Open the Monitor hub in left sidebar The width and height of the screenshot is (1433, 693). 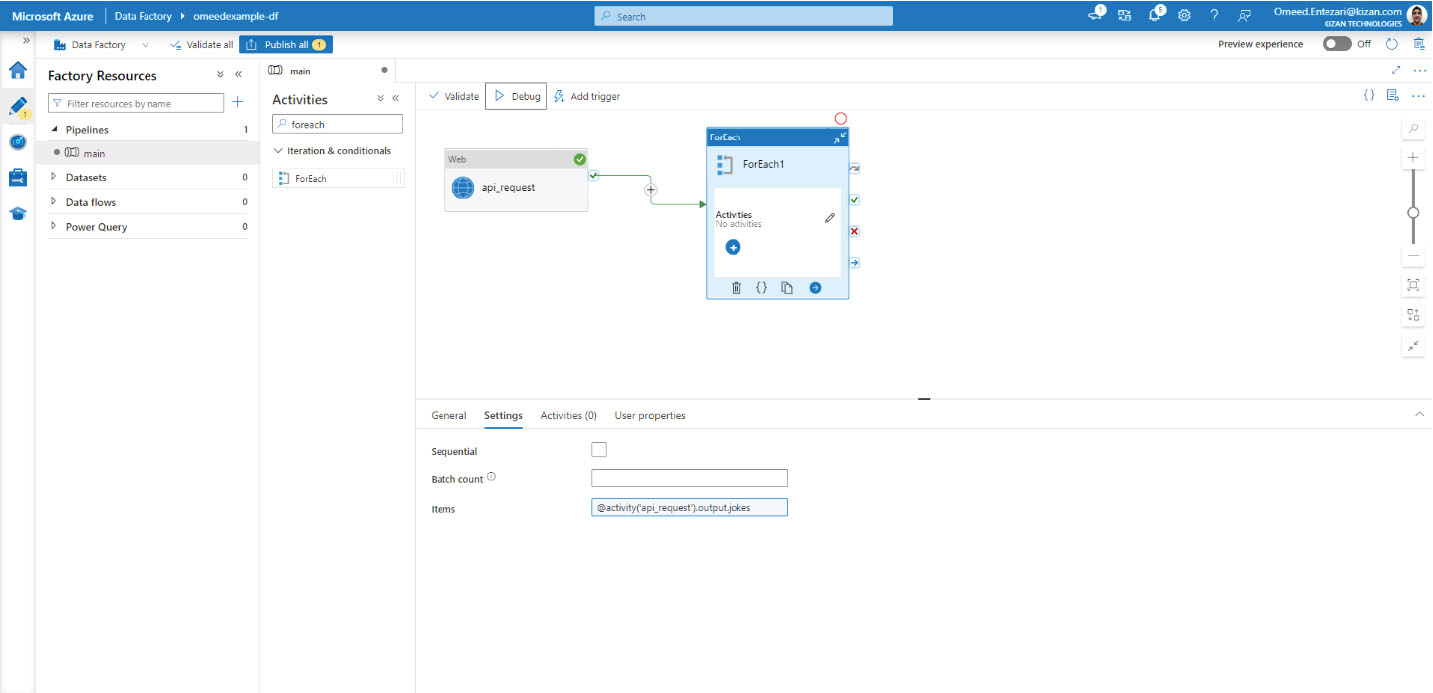(x=17, y=142)
